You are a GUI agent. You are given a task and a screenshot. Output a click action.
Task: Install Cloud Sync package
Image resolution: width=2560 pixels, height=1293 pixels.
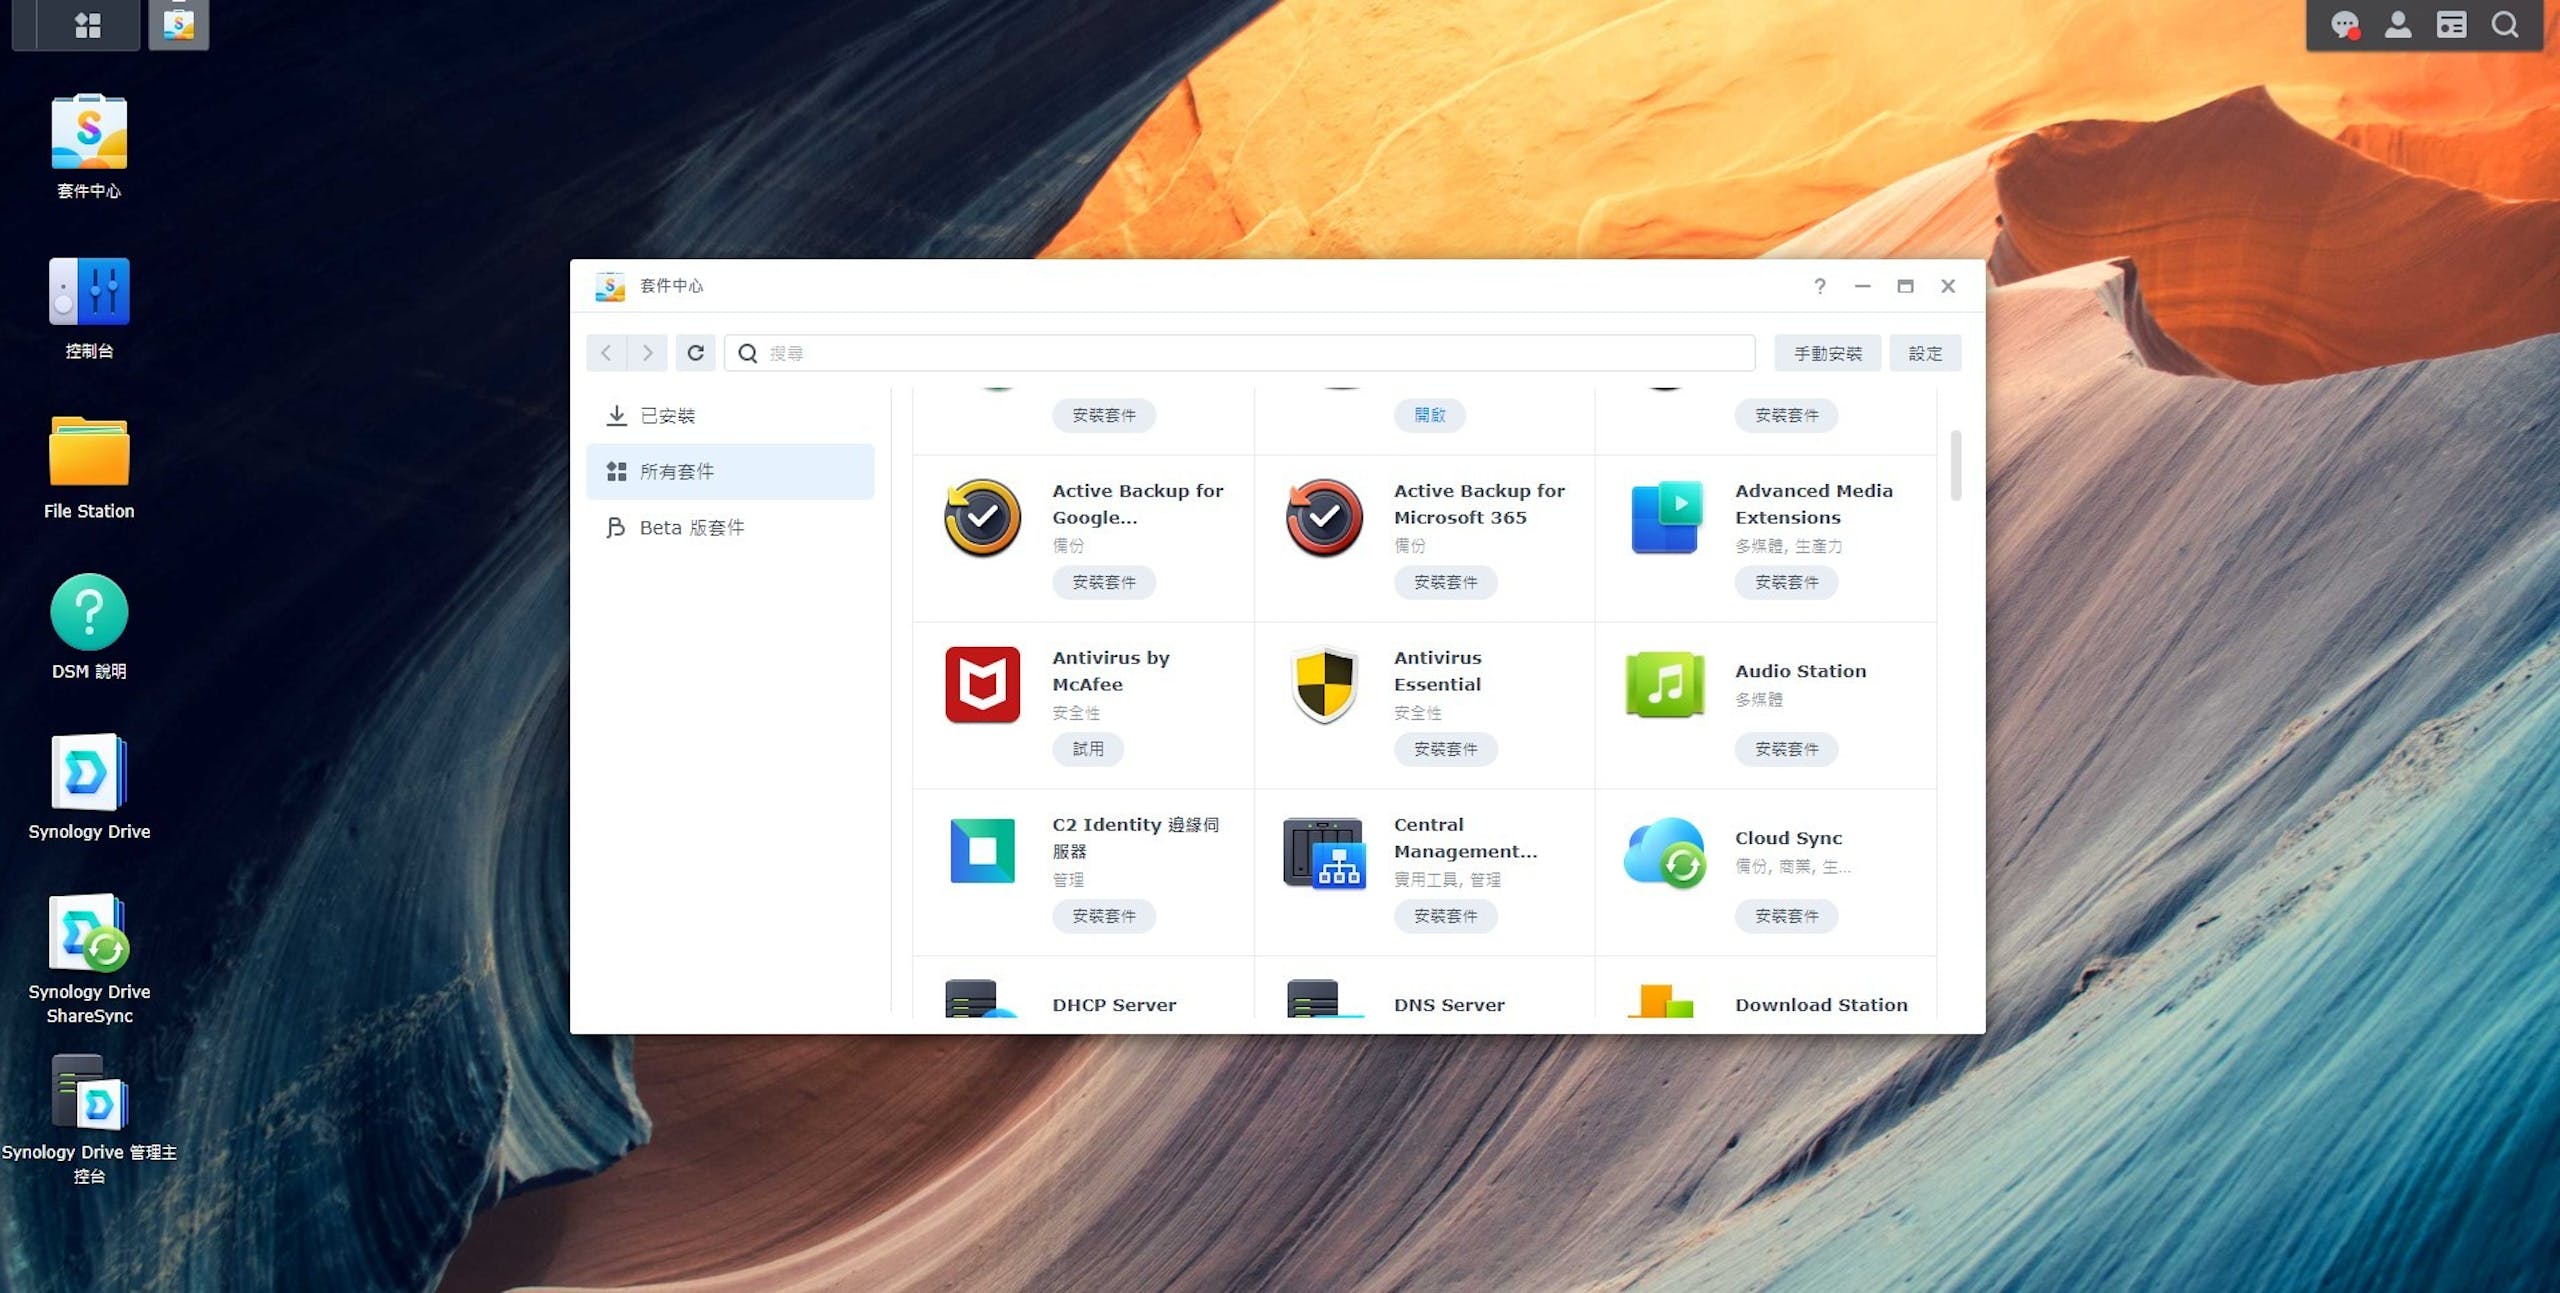click(1787, 916)
